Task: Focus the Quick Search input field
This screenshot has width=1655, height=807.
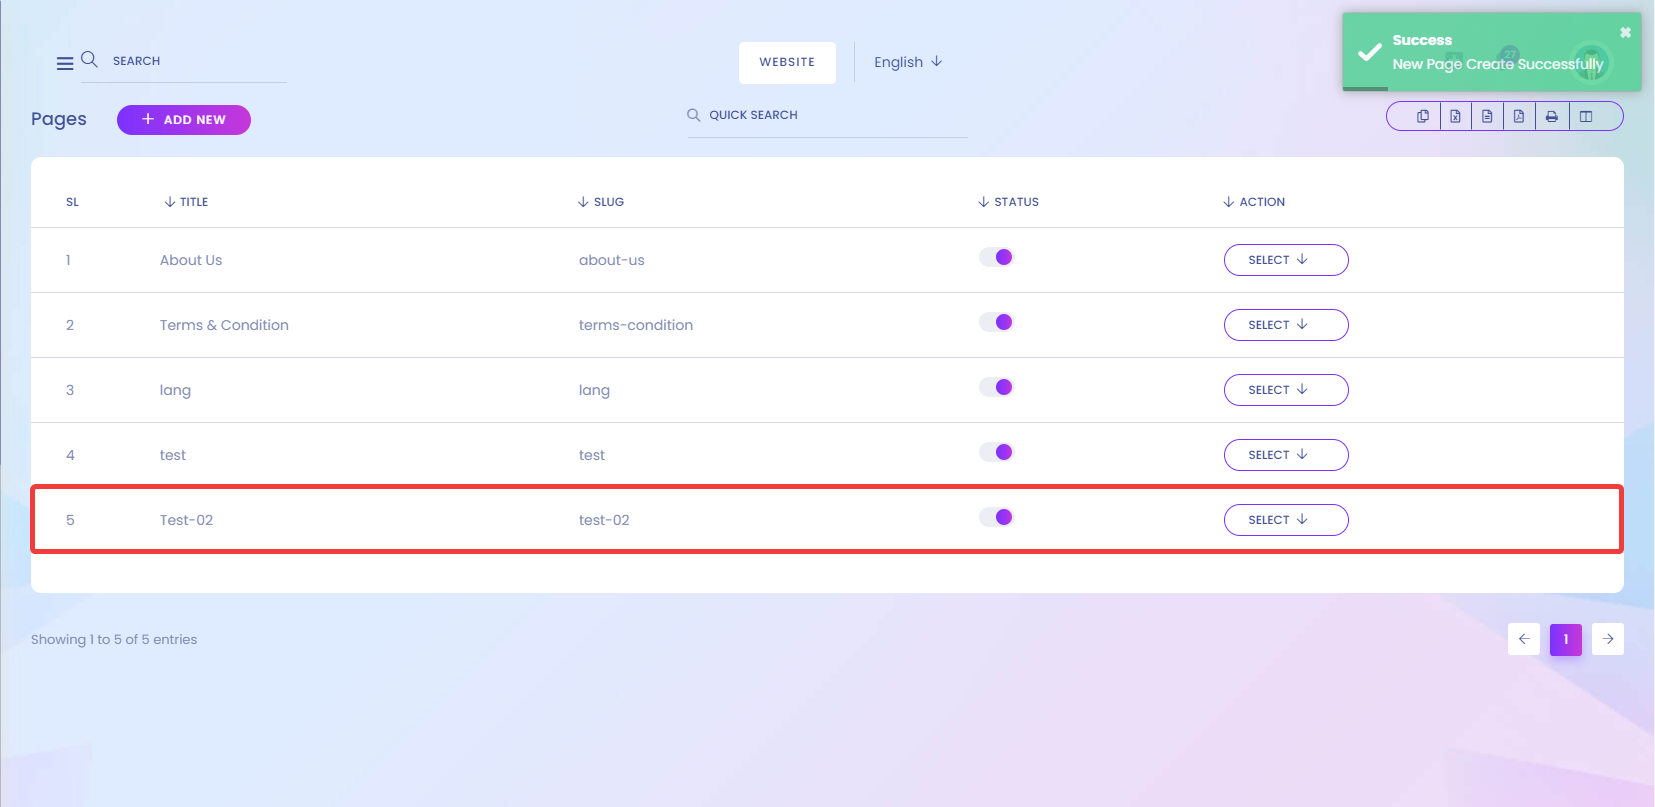Action: (x=828, y=116)
